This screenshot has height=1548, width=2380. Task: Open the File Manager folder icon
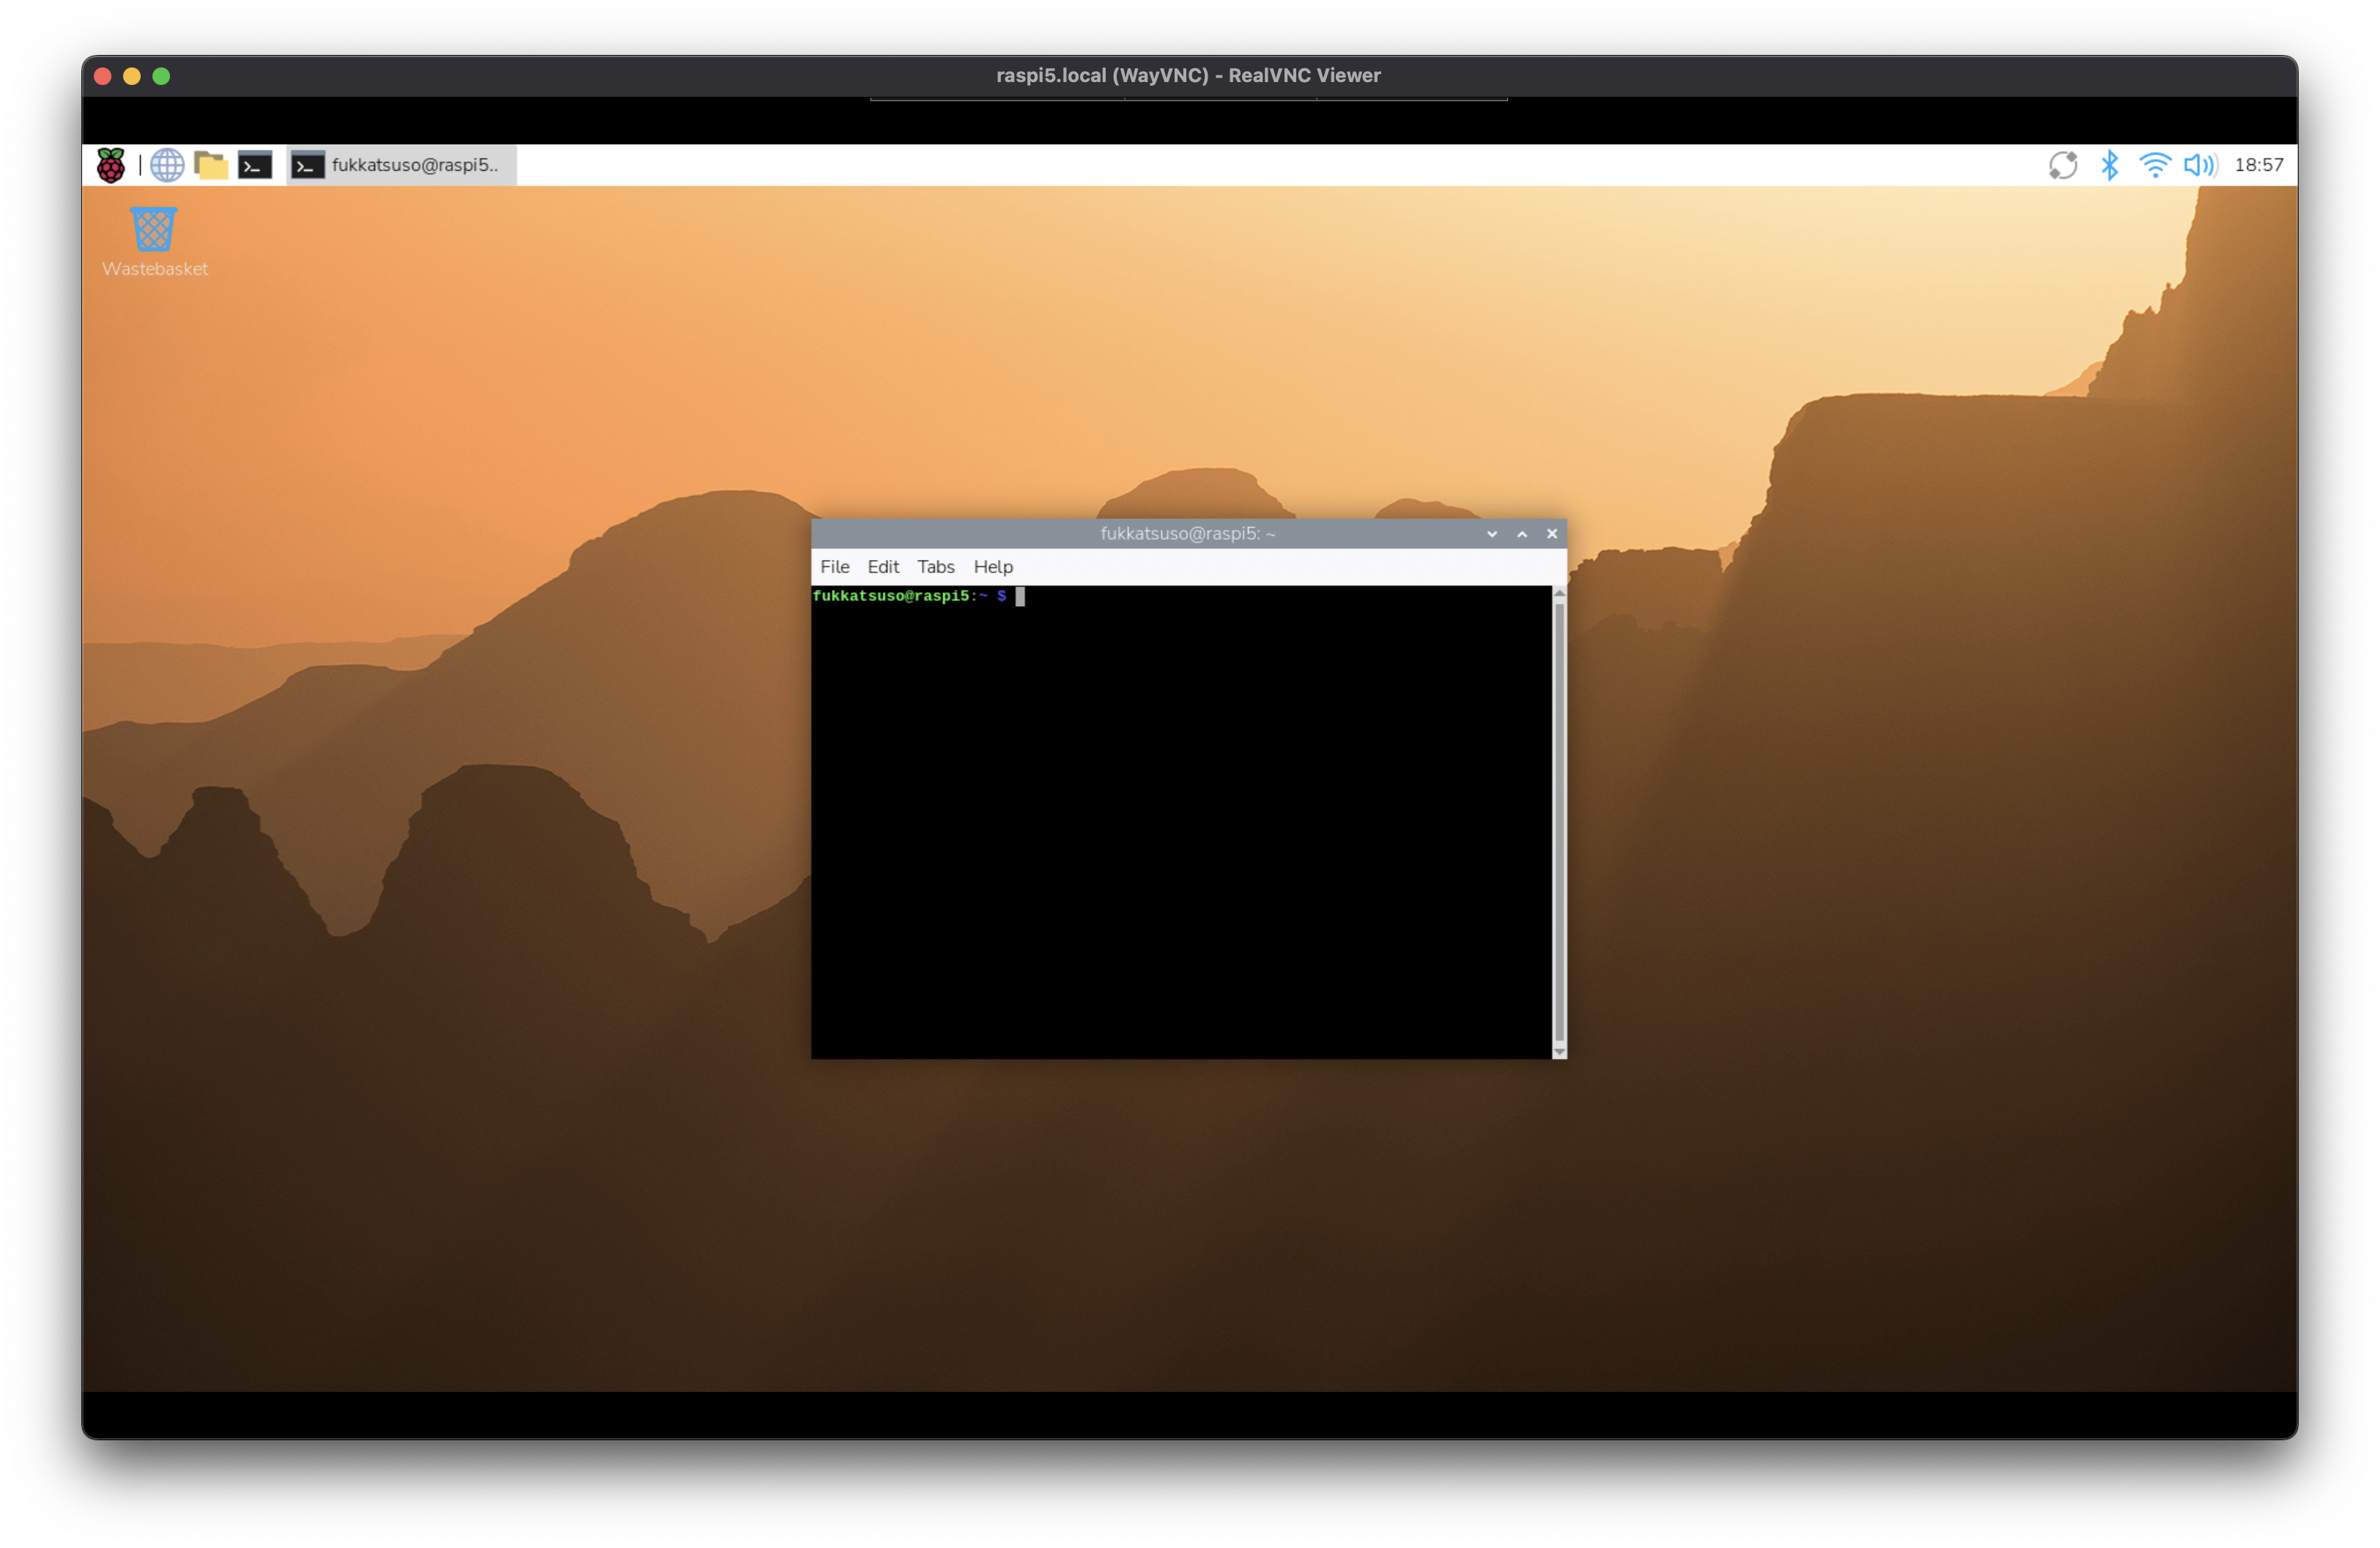(211, 165)
